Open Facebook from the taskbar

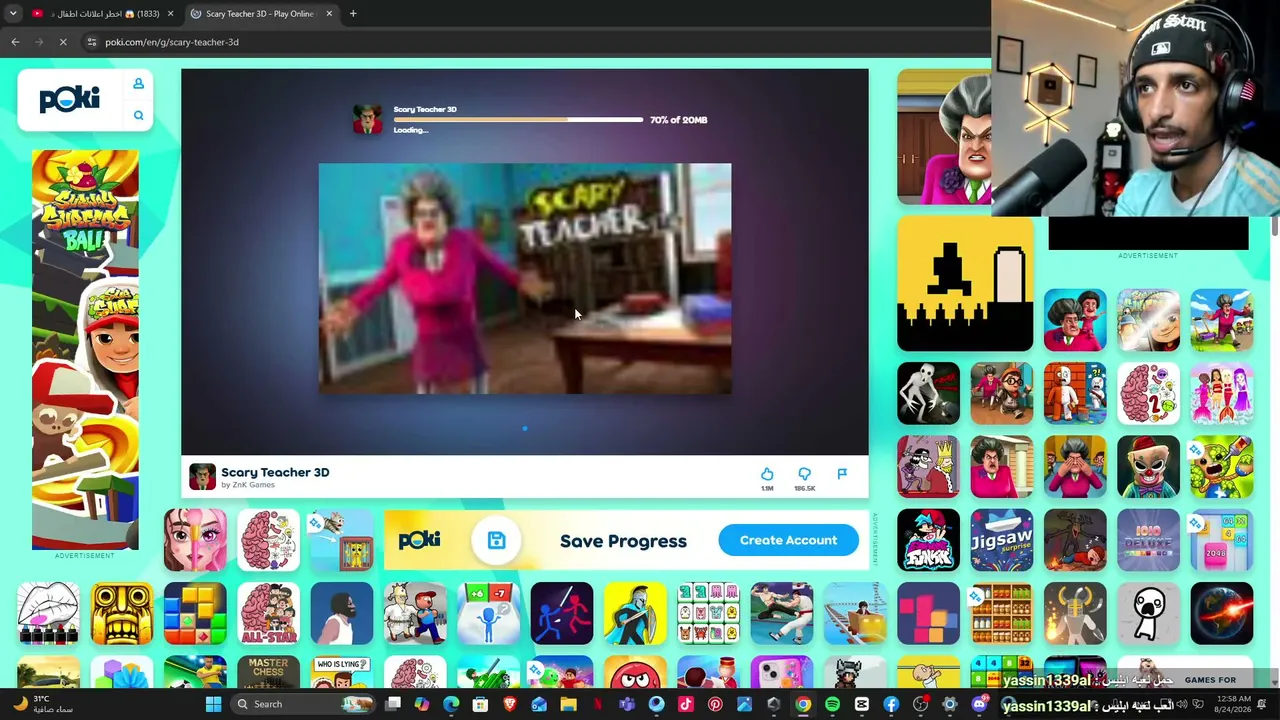(x=891, y=704)
